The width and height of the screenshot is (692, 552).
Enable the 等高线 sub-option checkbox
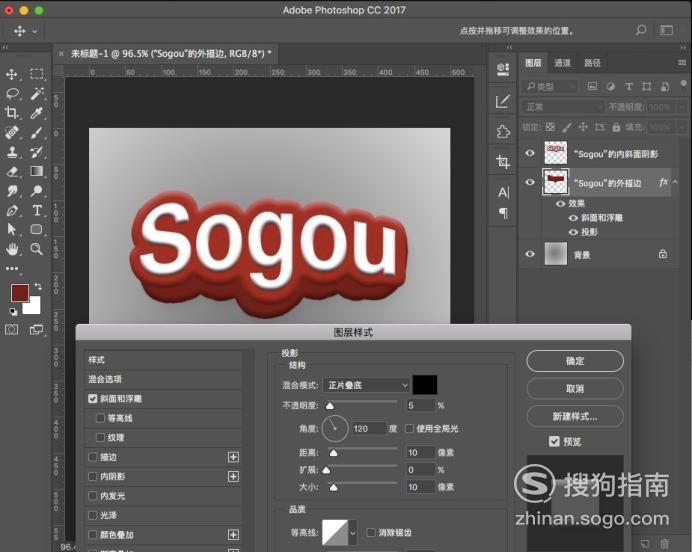100,418
